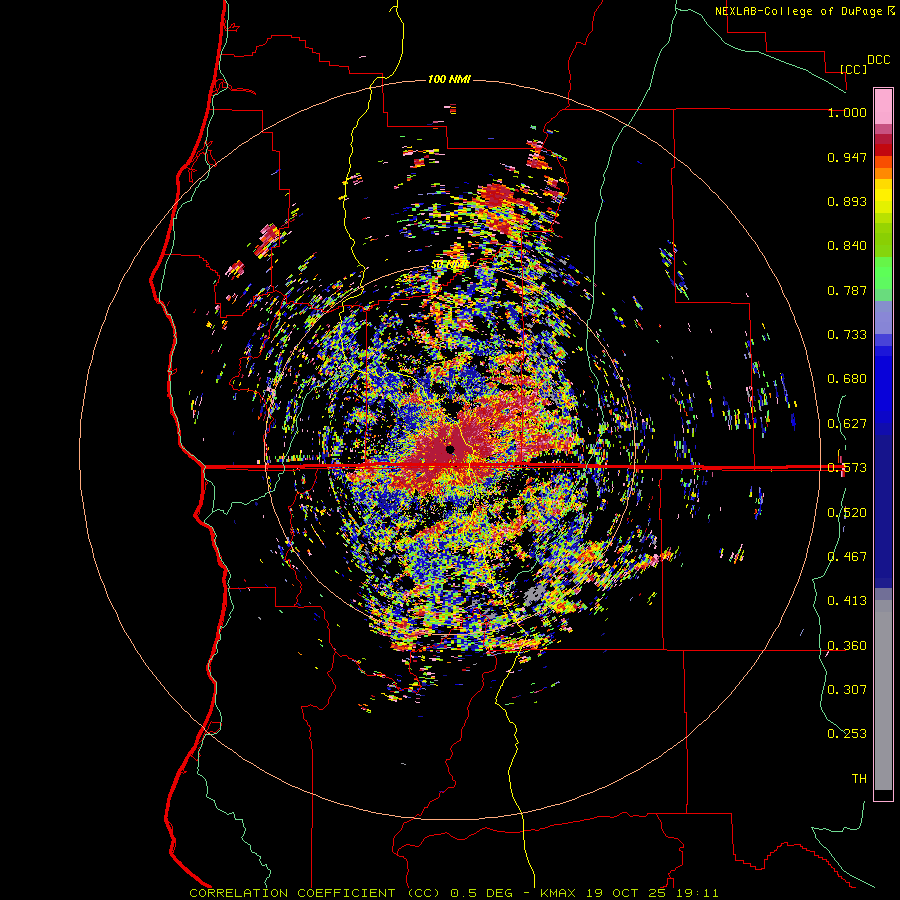Click the 0.360 value on the color scale
The width and height of the screenshot is (900, 900).
point(847,646)
